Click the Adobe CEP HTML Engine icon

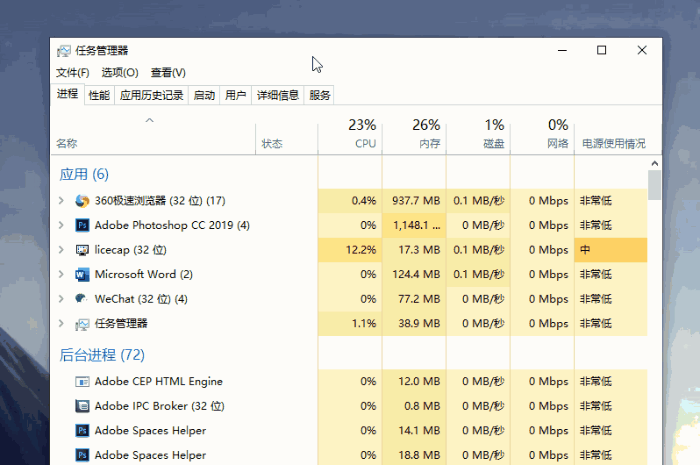(x=83, y=381)
